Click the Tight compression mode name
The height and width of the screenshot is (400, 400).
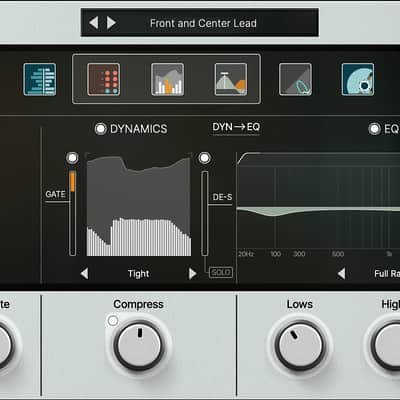[x=138, y=274]
